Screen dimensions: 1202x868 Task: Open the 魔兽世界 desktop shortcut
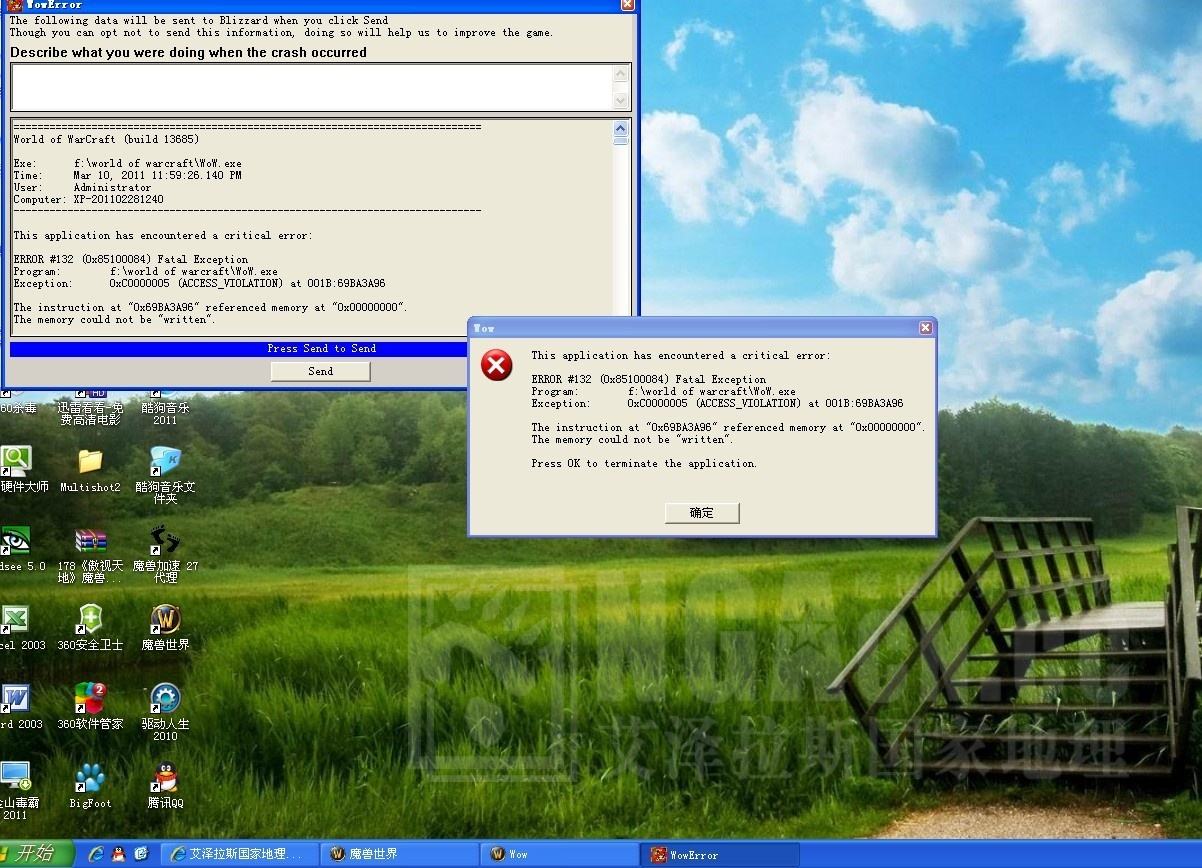coord(165,628)
